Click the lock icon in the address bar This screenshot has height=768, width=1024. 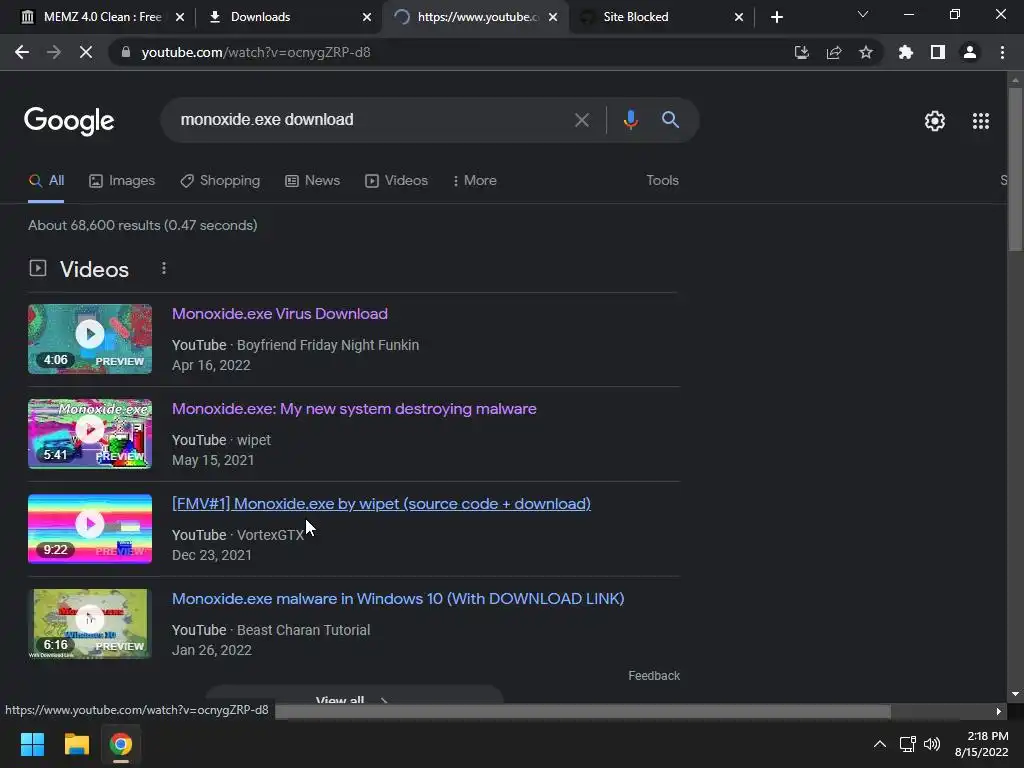[x=126, y=52]
